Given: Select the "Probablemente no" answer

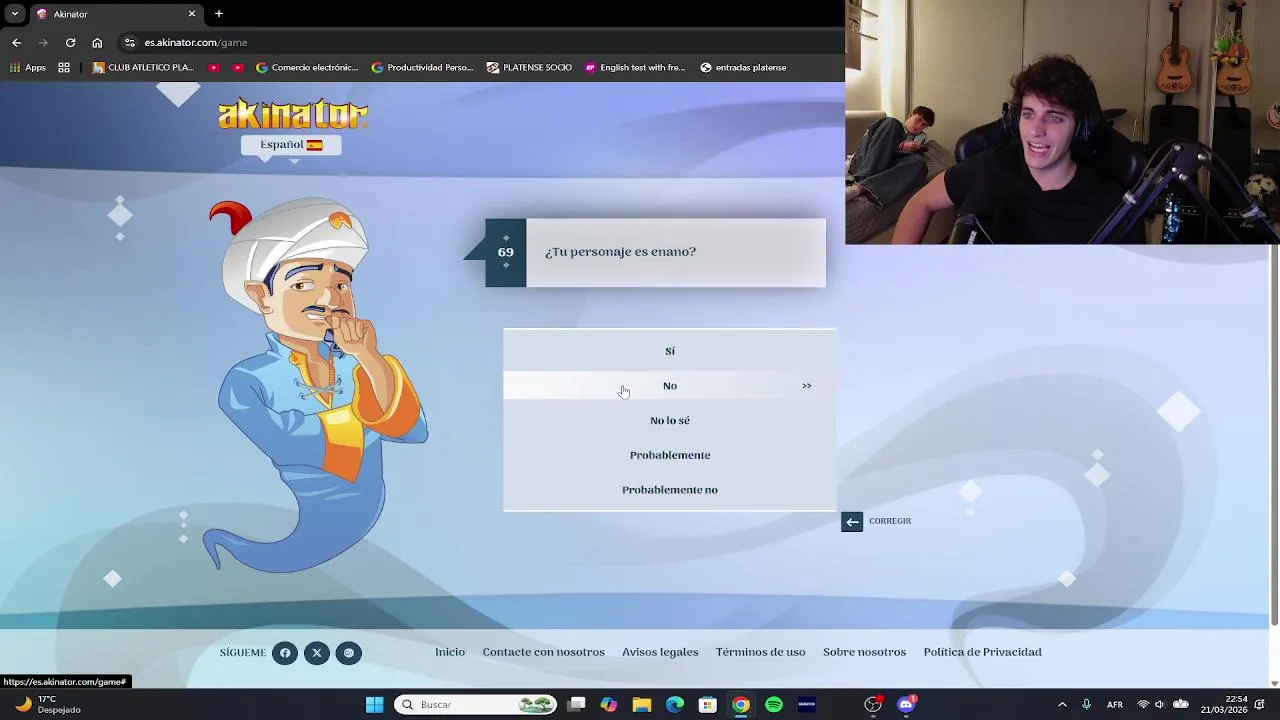Looking at the screenshot, I should click(x=669, y=490).
